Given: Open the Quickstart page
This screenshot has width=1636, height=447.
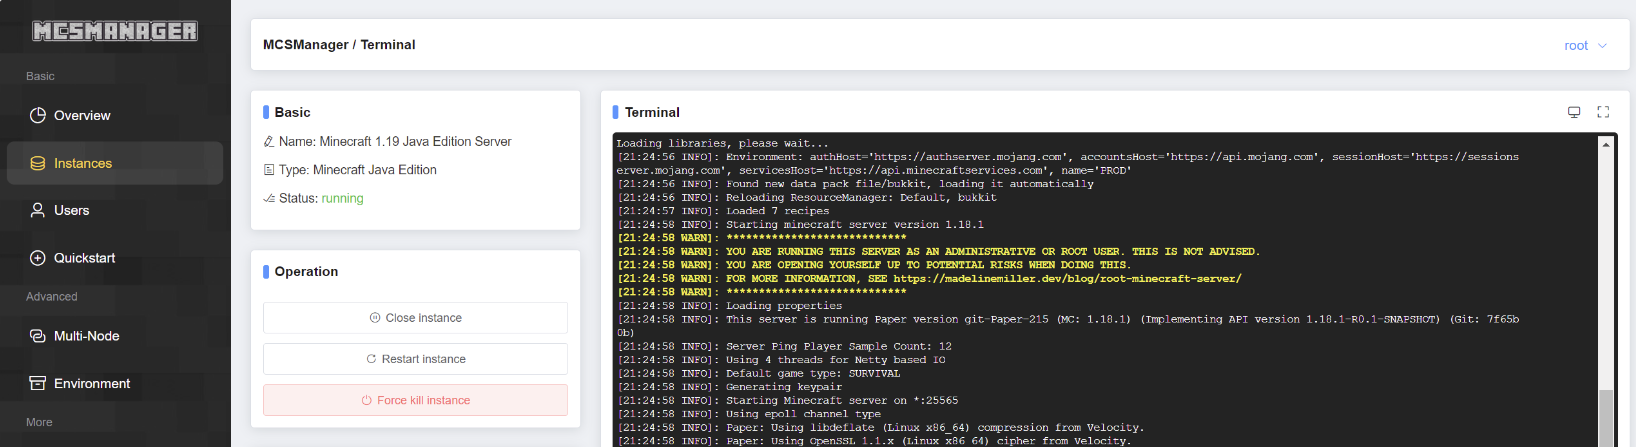Looking at the screenshot, I should (115, 257).
